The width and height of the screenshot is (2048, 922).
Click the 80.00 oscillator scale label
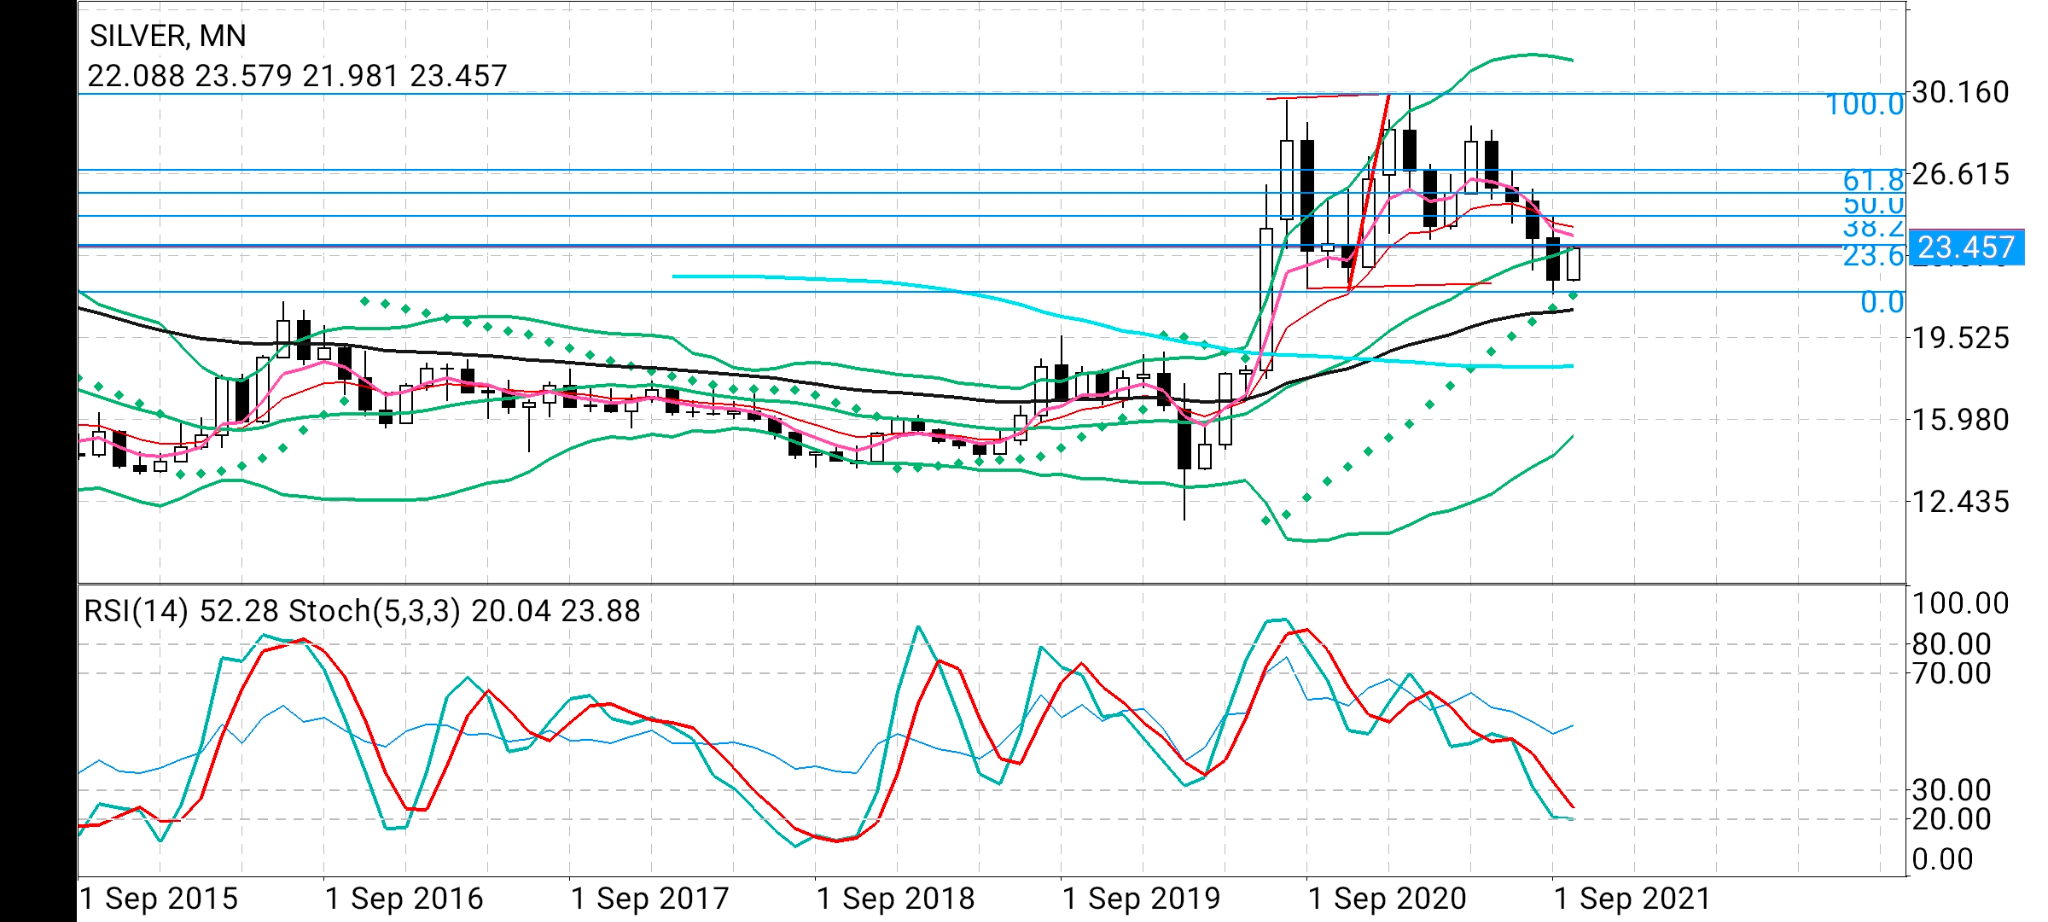(x=1951, y=644)
